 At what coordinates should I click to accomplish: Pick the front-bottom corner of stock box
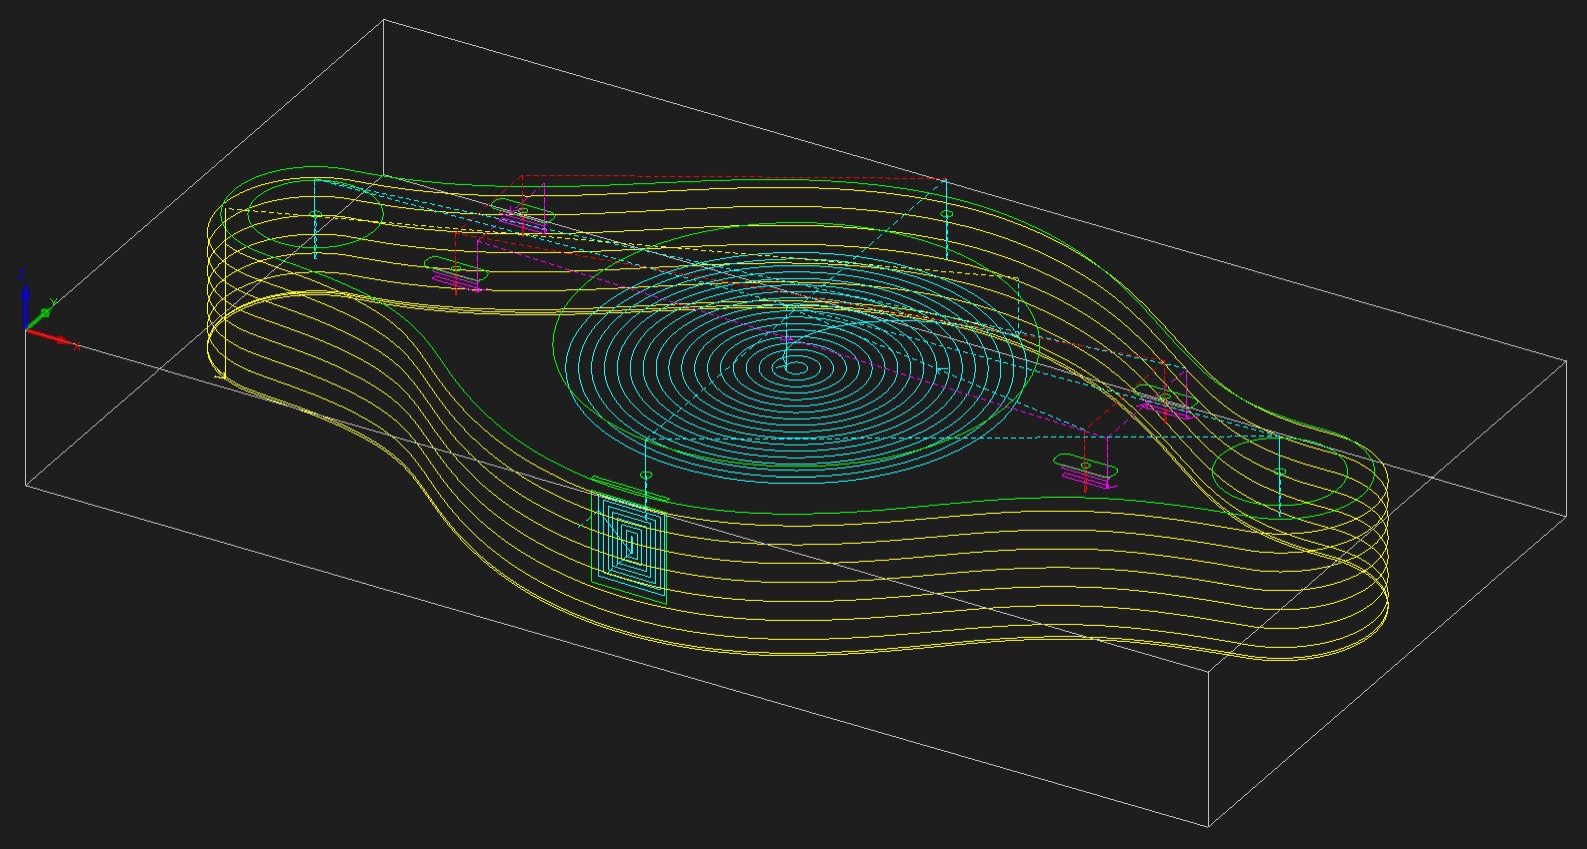tap(1209, 826)
